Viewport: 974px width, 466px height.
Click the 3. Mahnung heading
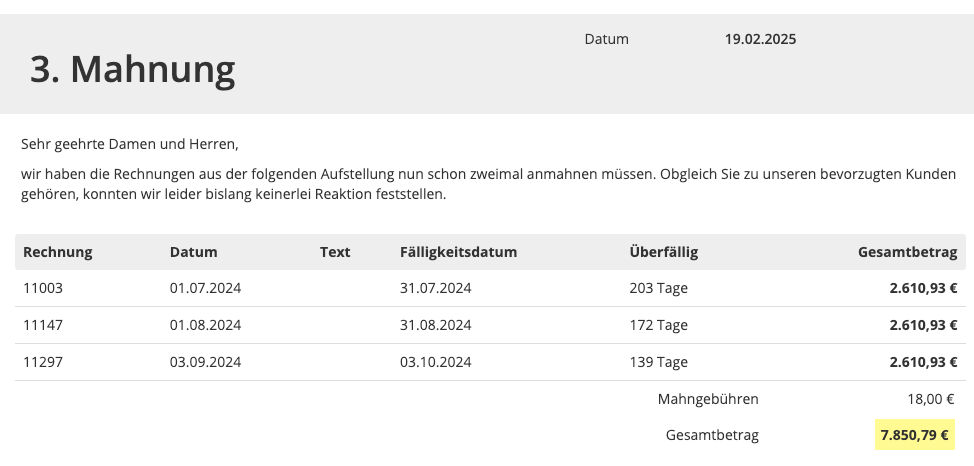pos(132,69)
